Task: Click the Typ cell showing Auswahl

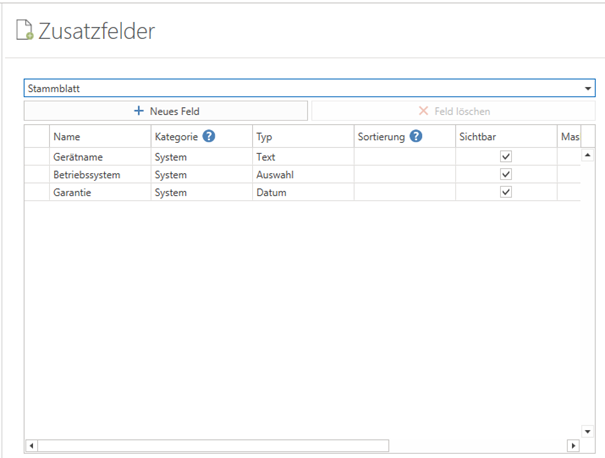Action: click(300, 175)
